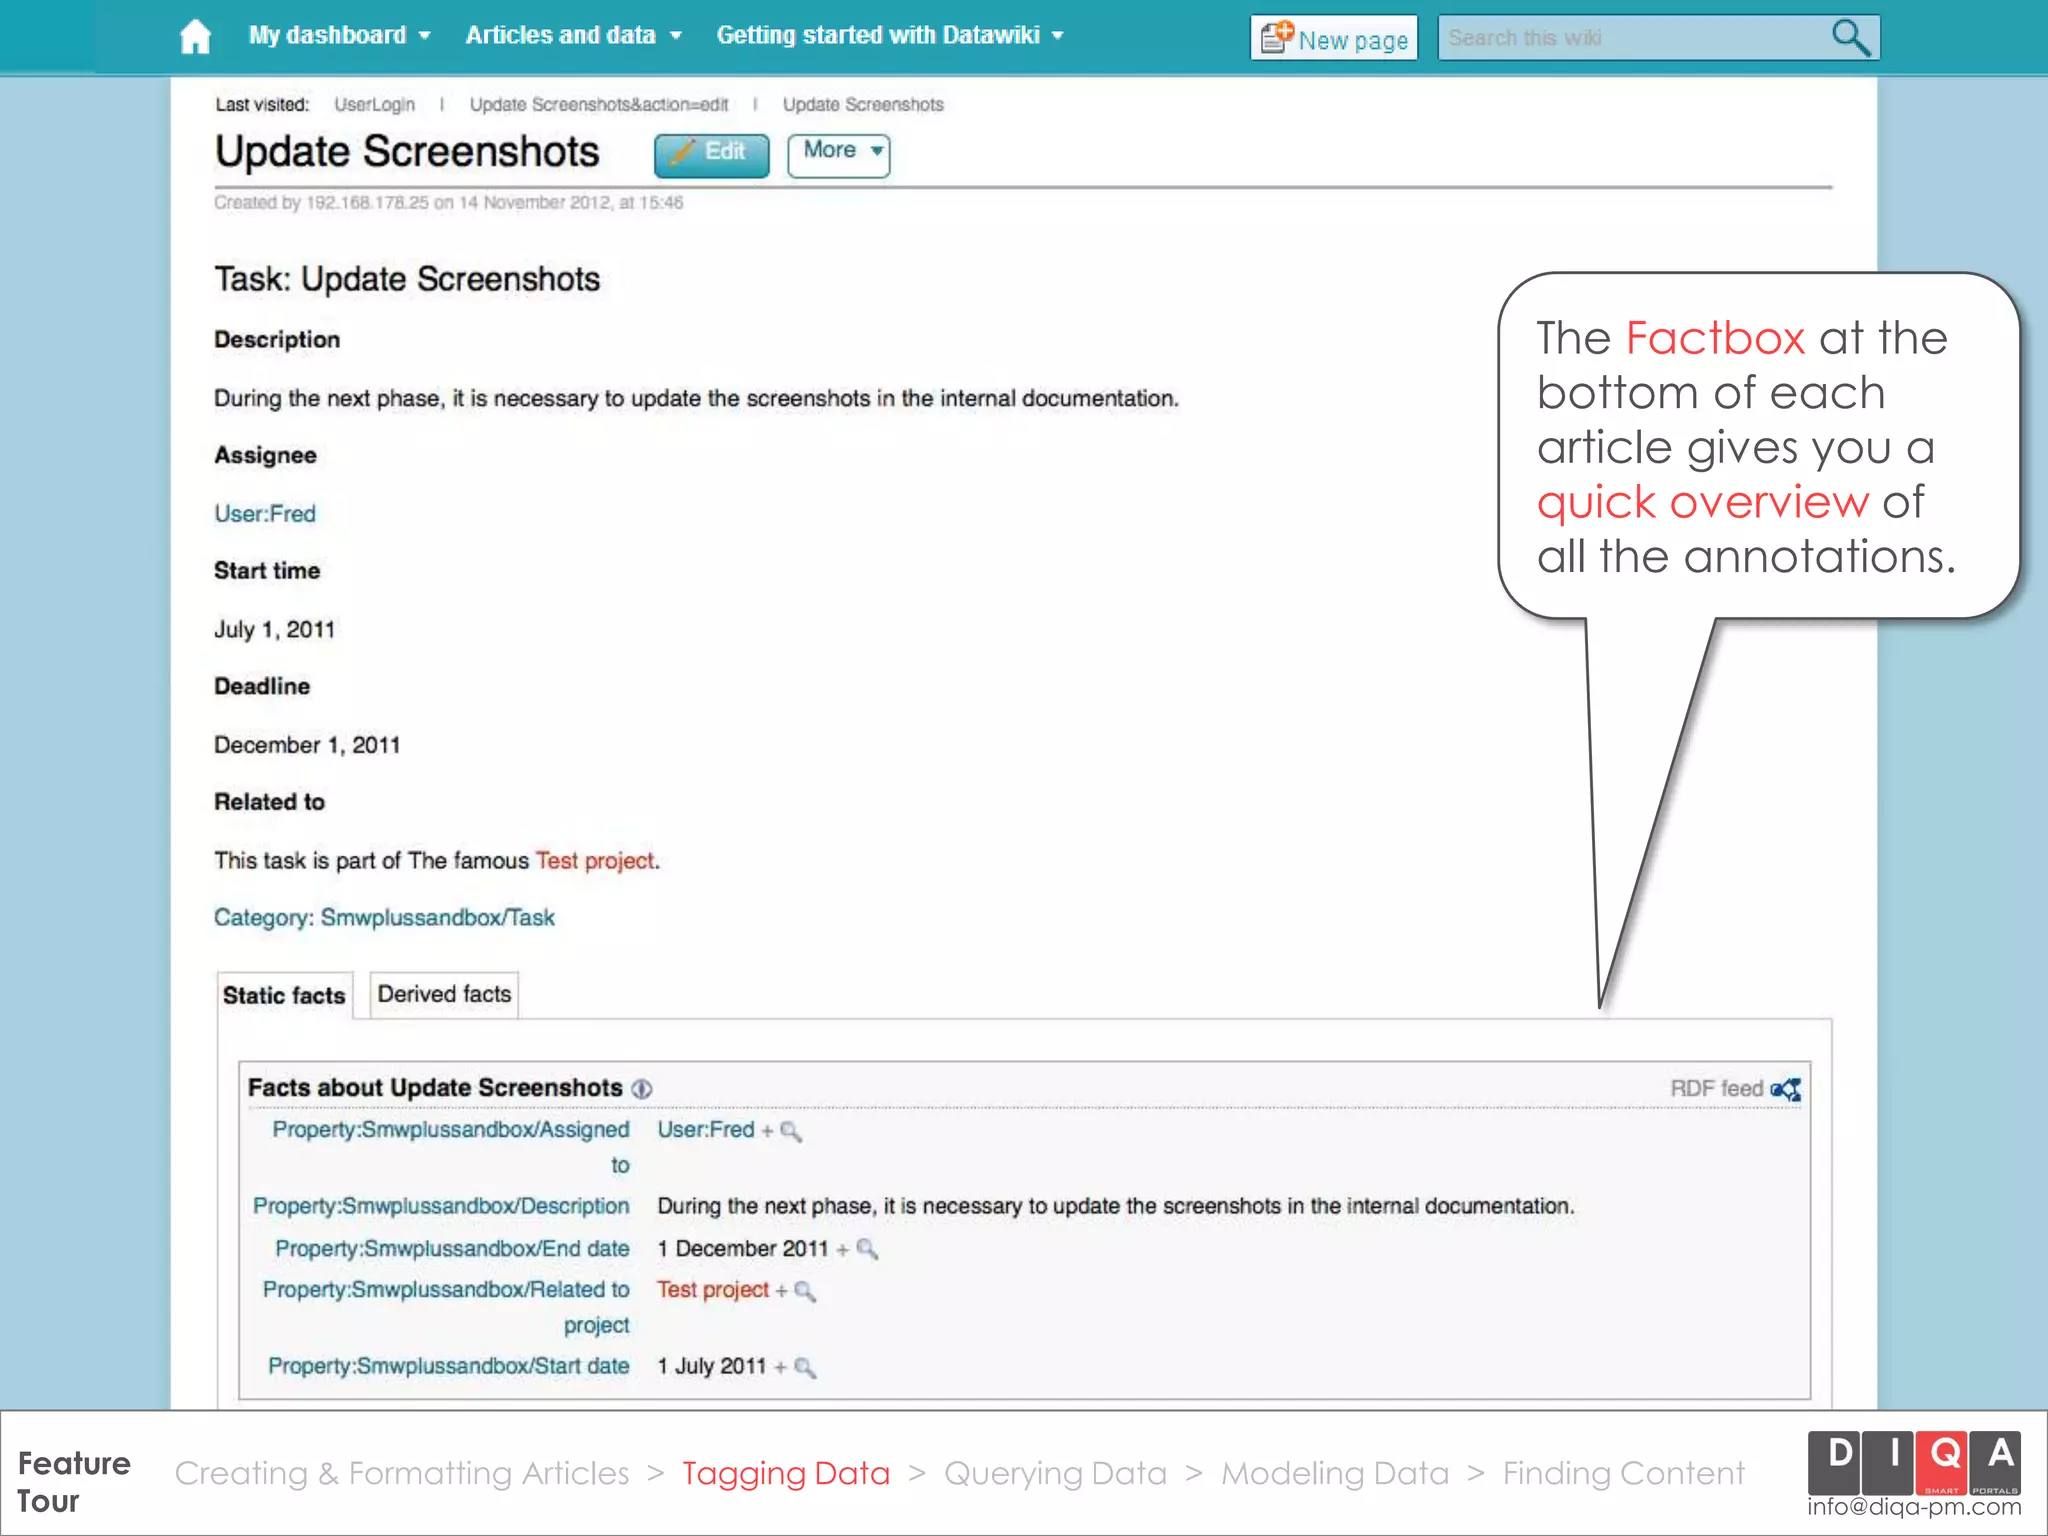Open Update Screenshots&action=edit breadcrumb
2048x1536 pixels.
[x=599, y=105]
